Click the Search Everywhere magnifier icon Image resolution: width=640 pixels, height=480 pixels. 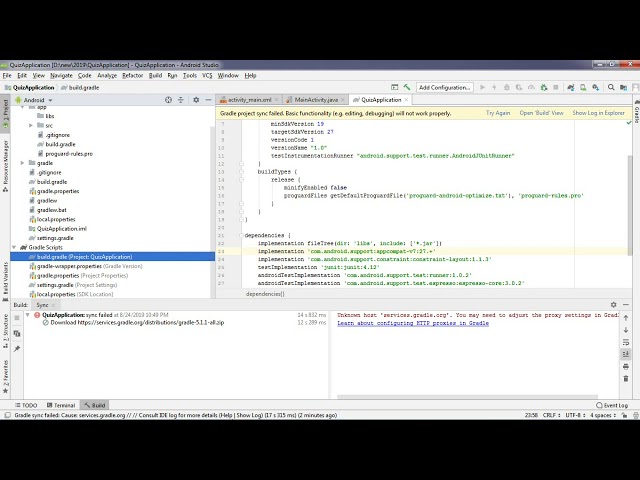tap(611, 87)
